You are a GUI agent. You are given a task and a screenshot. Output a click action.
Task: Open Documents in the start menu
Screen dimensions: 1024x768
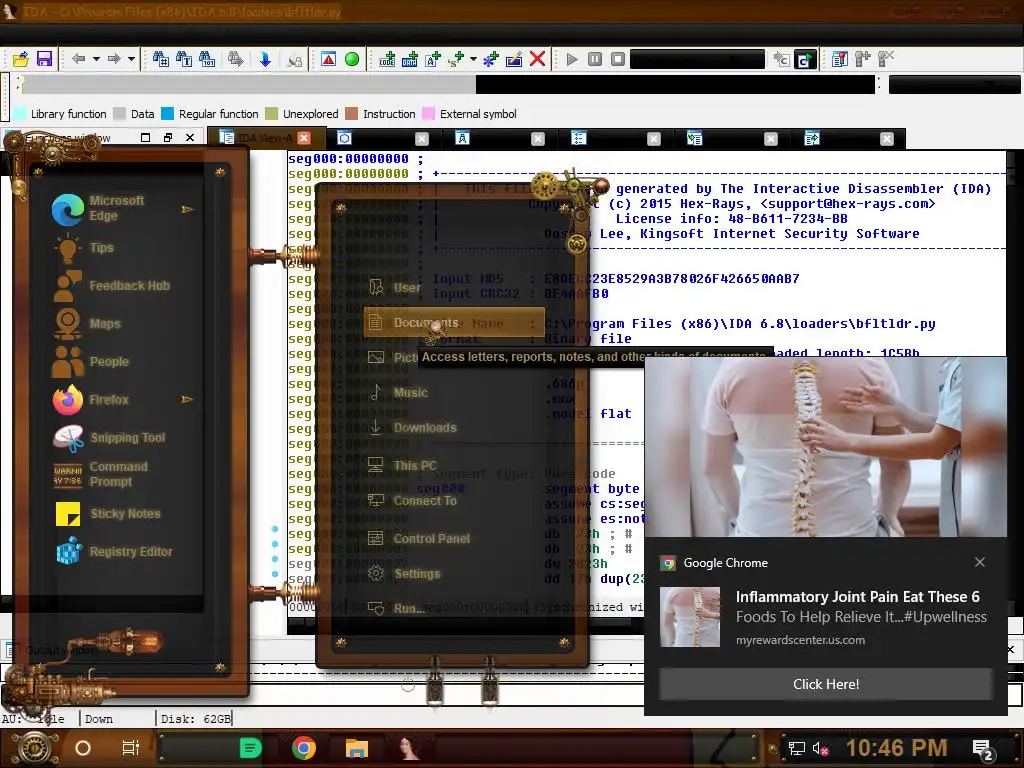tap(454, 323)
